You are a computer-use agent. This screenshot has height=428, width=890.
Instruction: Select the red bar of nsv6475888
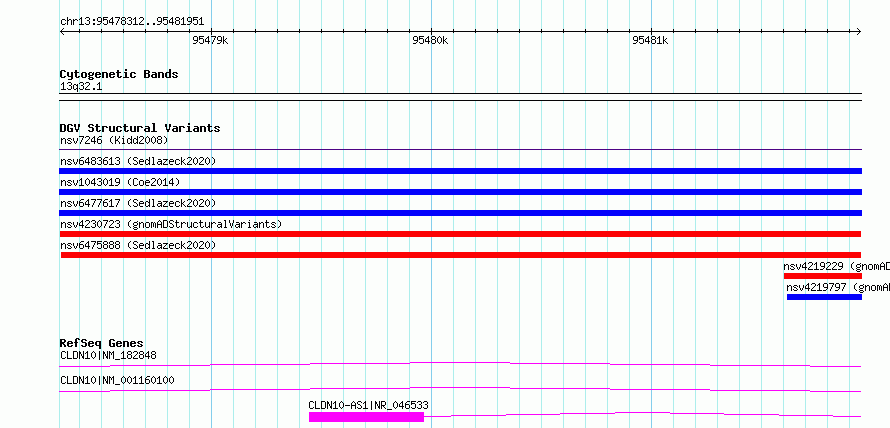460,255
